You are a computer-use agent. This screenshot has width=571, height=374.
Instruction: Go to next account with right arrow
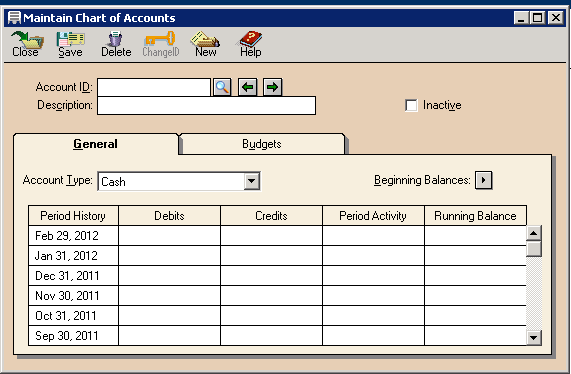(272, 87)
